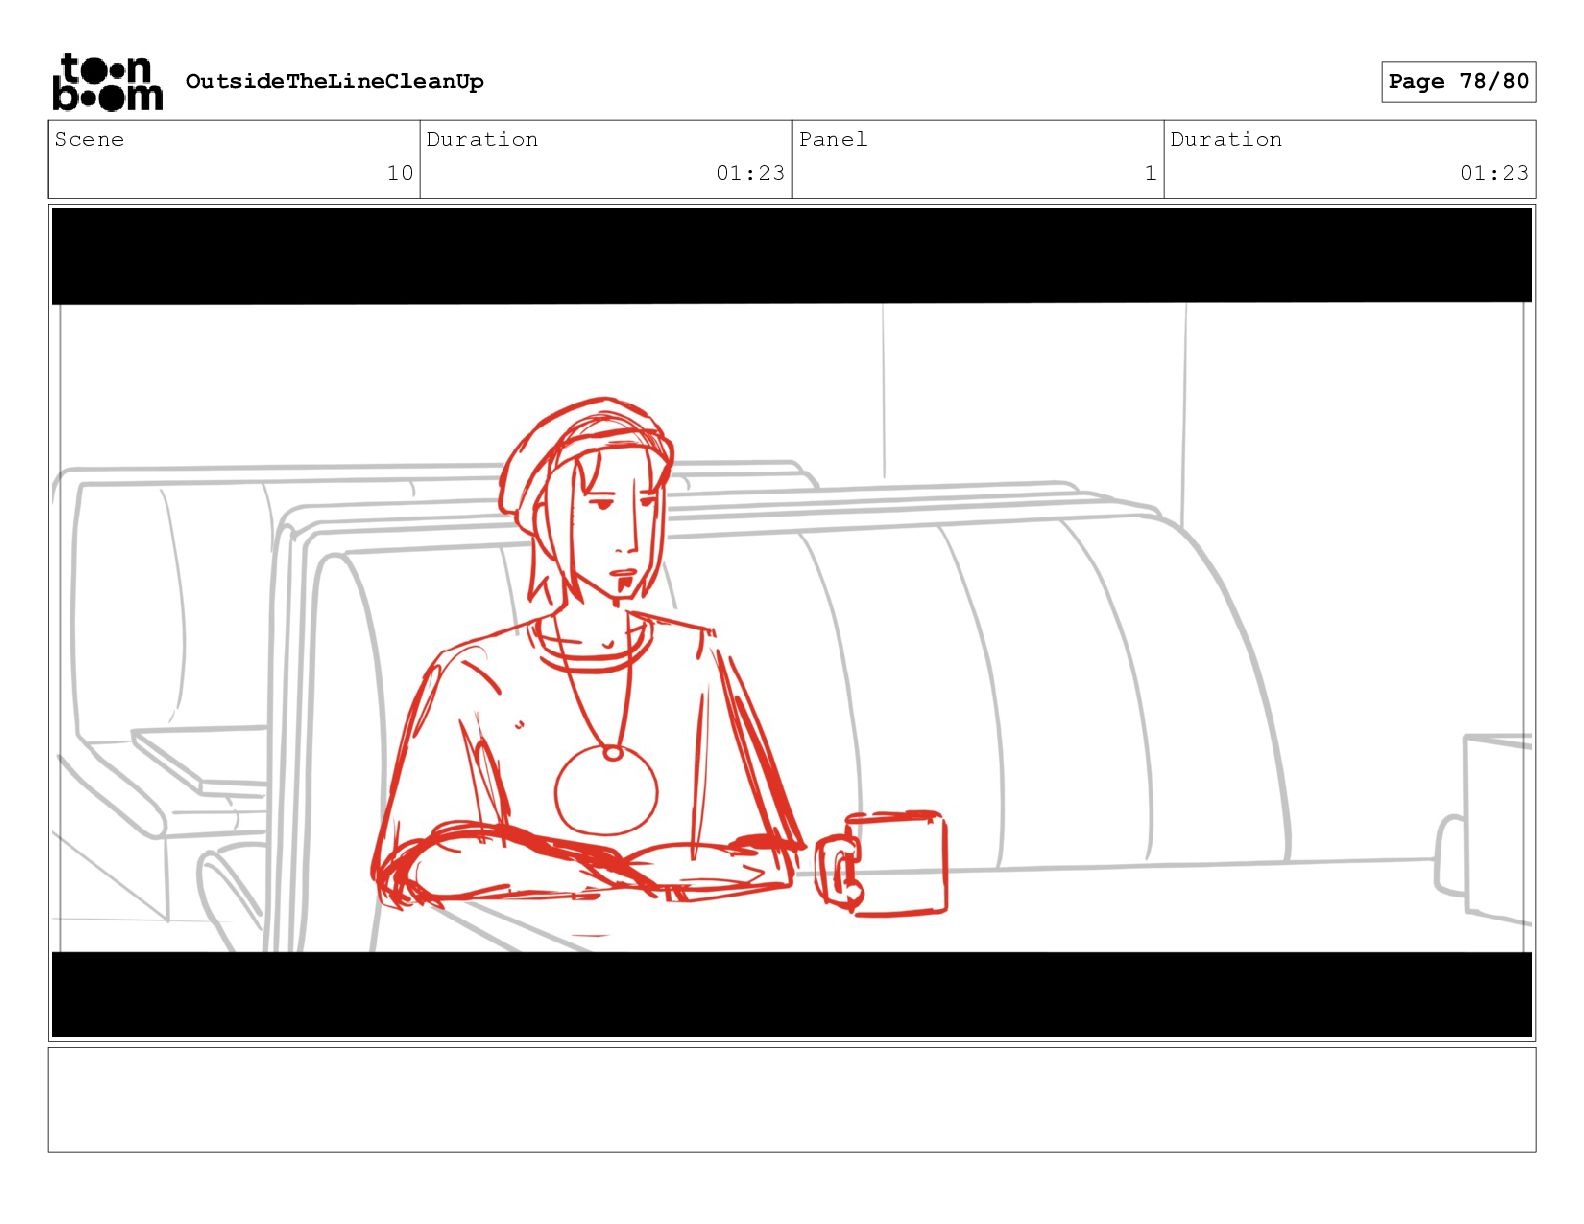The width and height of the screenshot is (1584, 1224).
Task: Click the Panel header label
Action: point(833,139)
